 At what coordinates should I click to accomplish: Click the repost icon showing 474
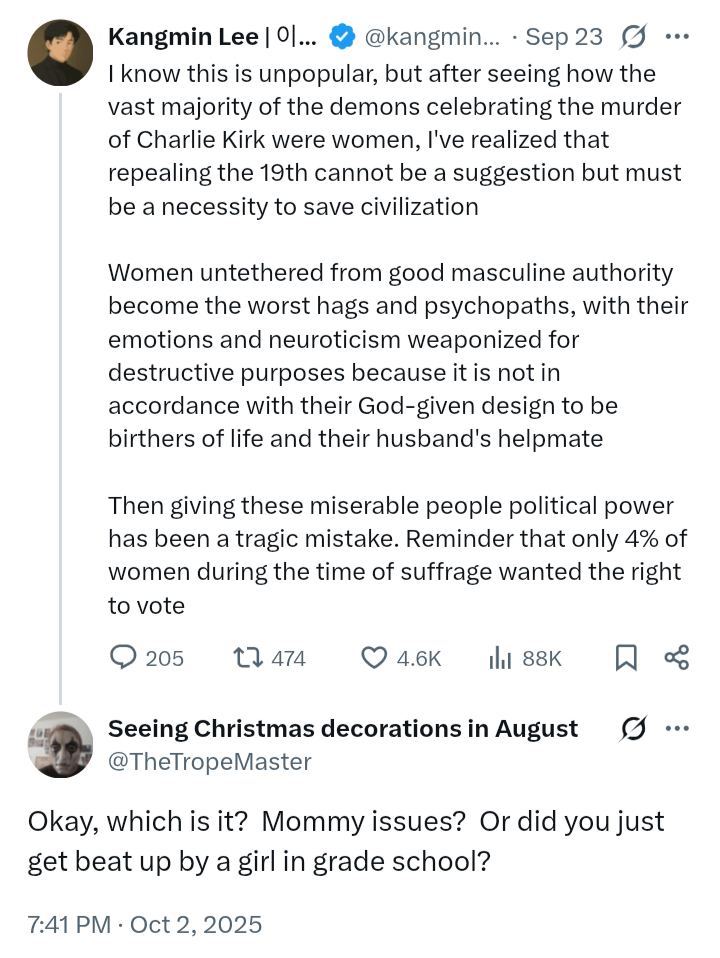coord(245,657)
